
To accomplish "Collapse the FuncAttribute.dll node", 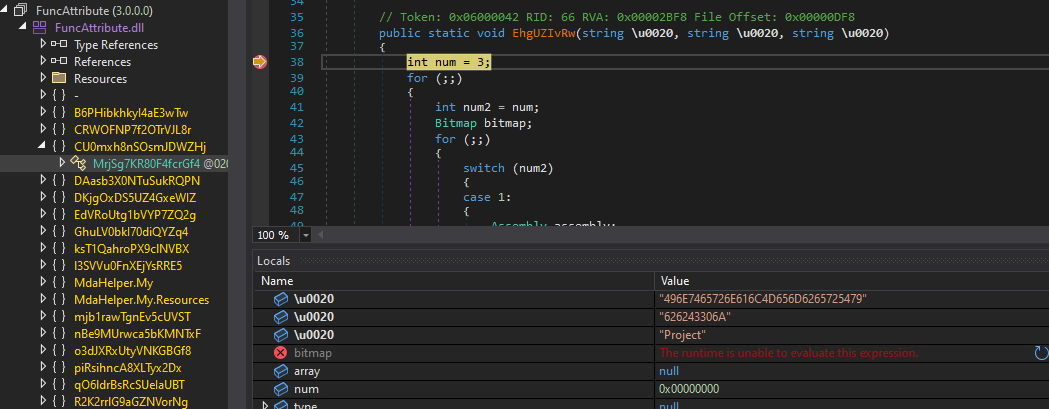I will 24,28.
